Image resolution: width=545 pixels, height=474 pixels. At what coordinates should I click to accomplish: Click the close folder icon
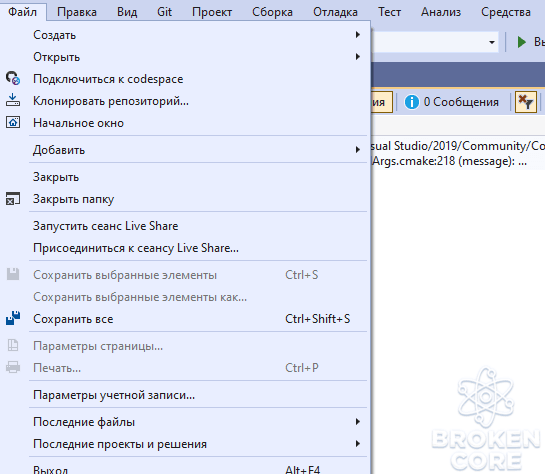(x=13, y=199)
